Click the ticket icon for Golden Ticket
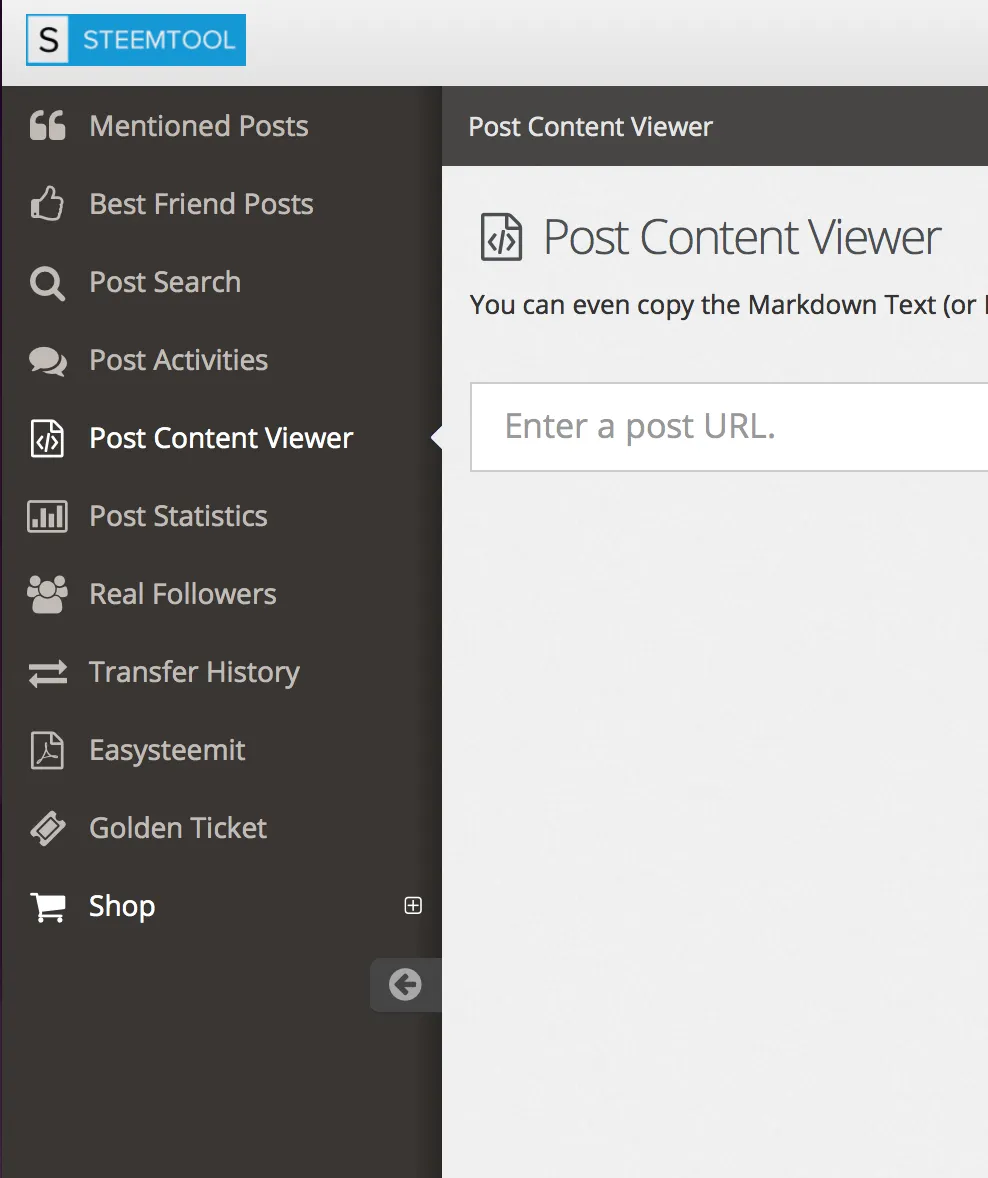The width and height of the screenshot is (988, 1178). pyautogui.click(x=47, y=829)
